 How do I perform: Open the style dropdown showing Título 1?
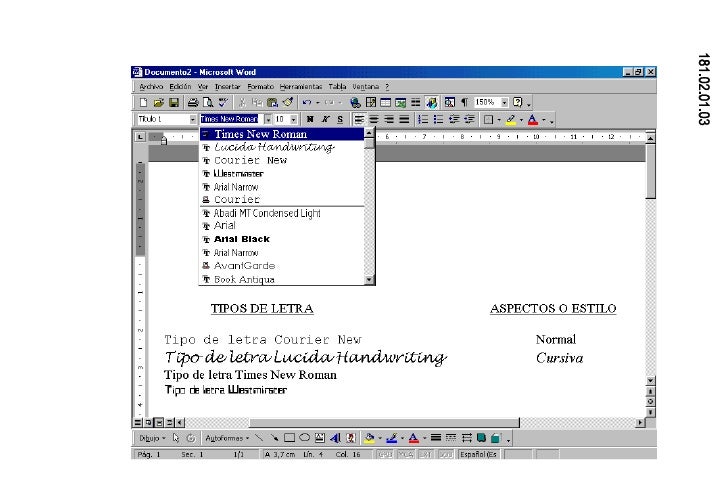click(x=193, y=120)
